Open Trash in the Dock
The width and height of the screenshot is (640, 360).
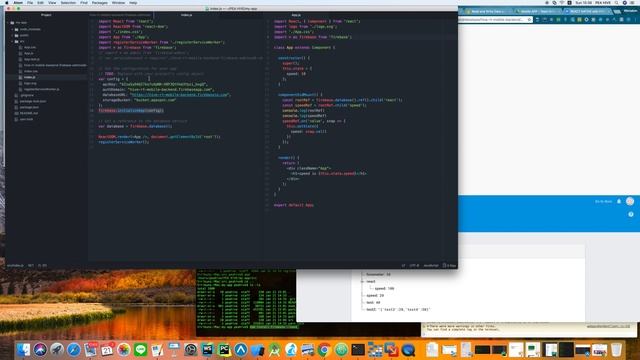point(616,350)
